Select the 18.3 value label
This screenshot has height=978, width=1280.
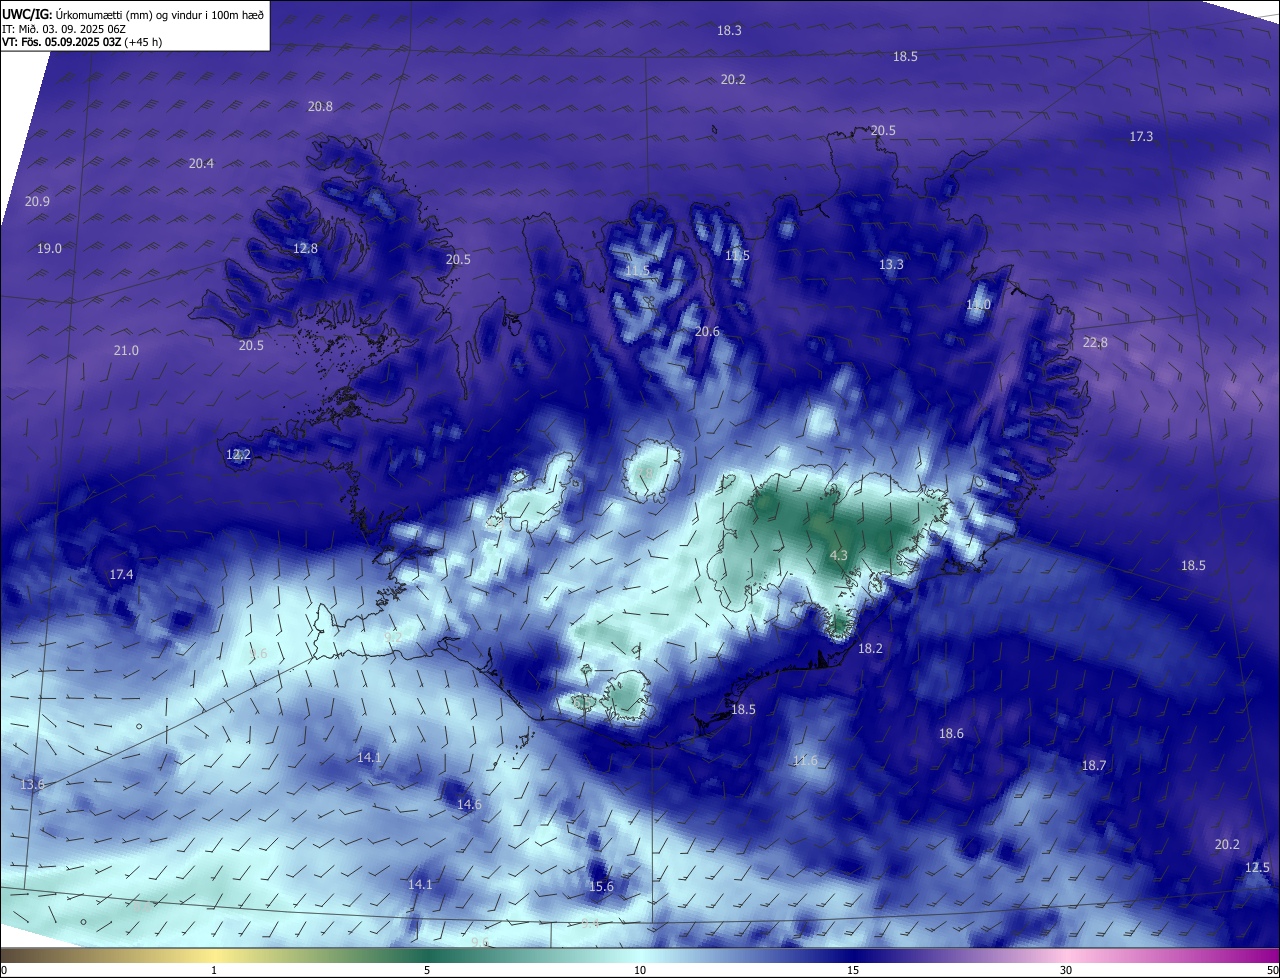pyautogui.click(x=729, y=31)
